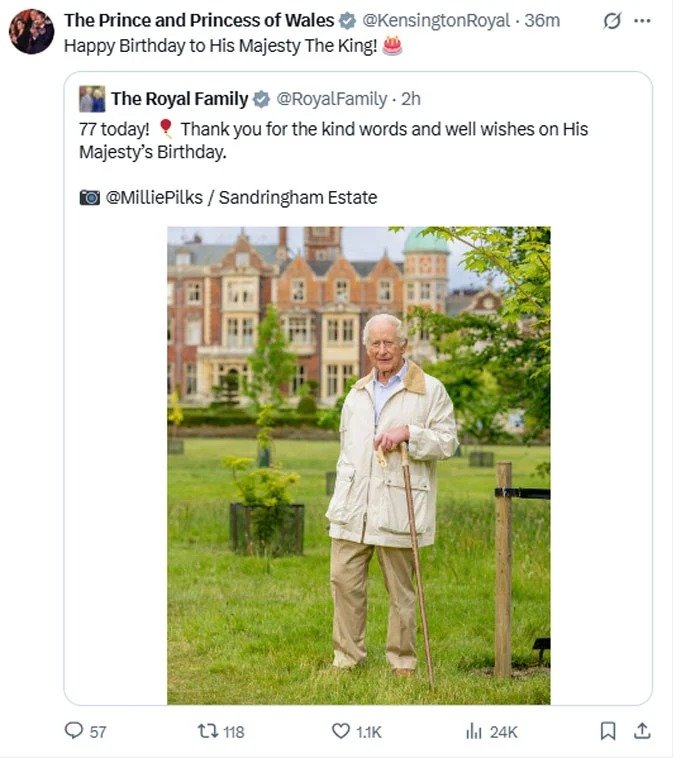Share the post via the share icon
This screenshot has height=758, width=700.
[x=643, y=731]
